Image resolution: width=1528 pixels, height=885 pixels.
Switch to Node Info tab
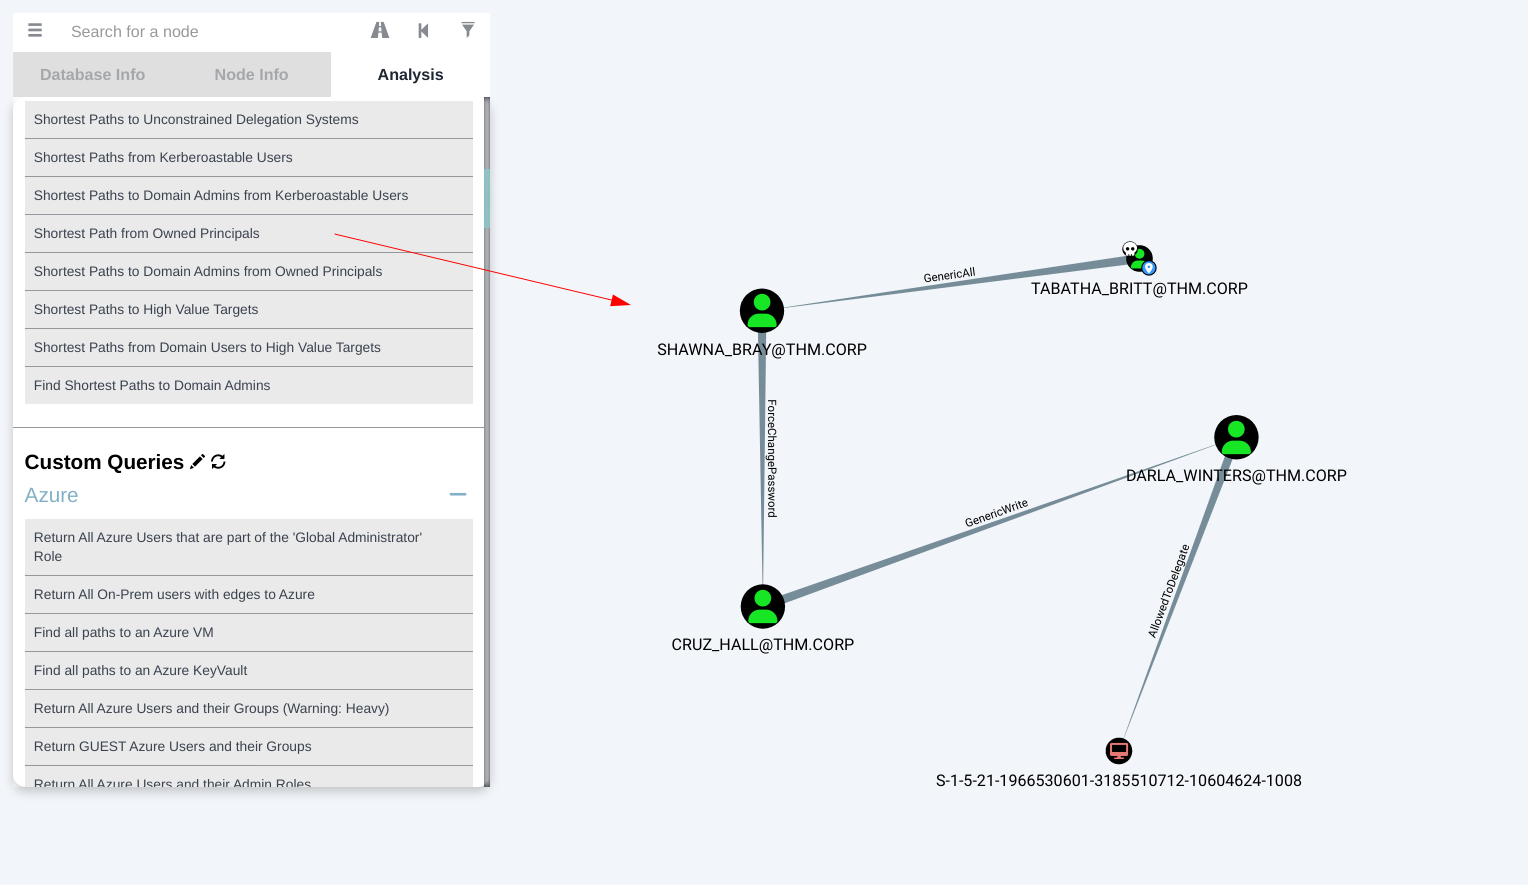tap(251, 75)
